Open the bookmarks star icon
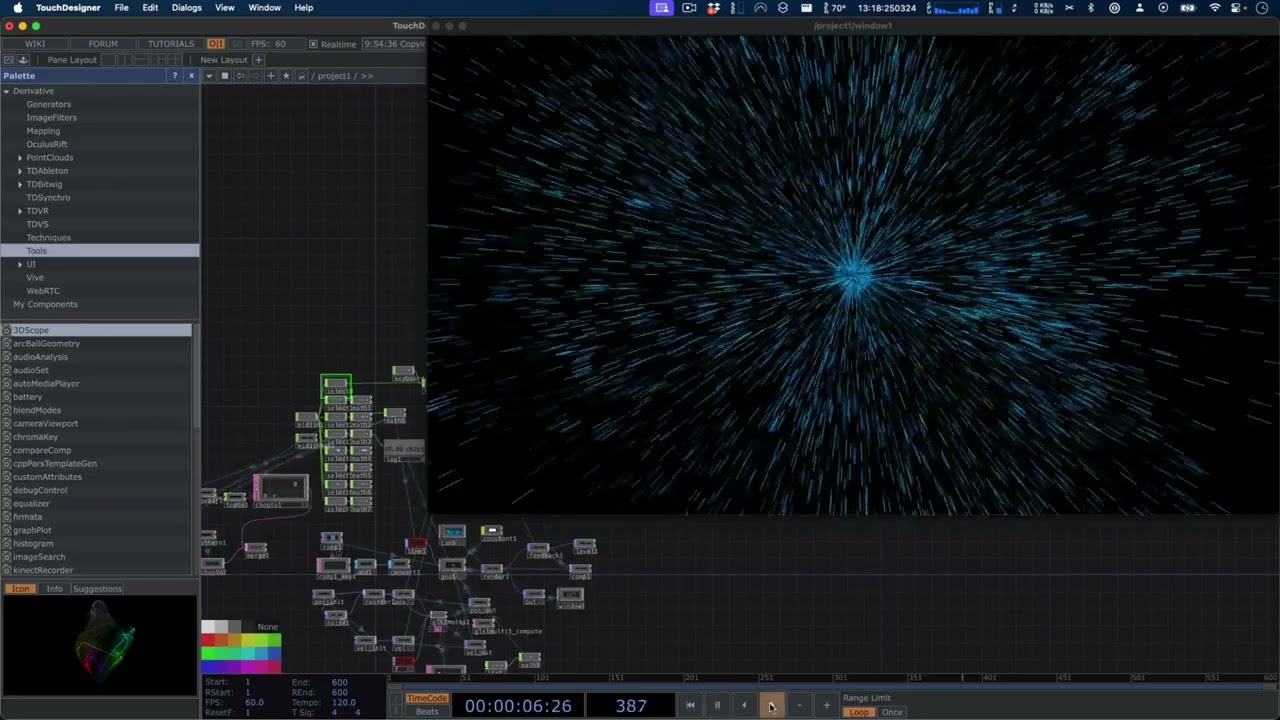 [286, 76]
